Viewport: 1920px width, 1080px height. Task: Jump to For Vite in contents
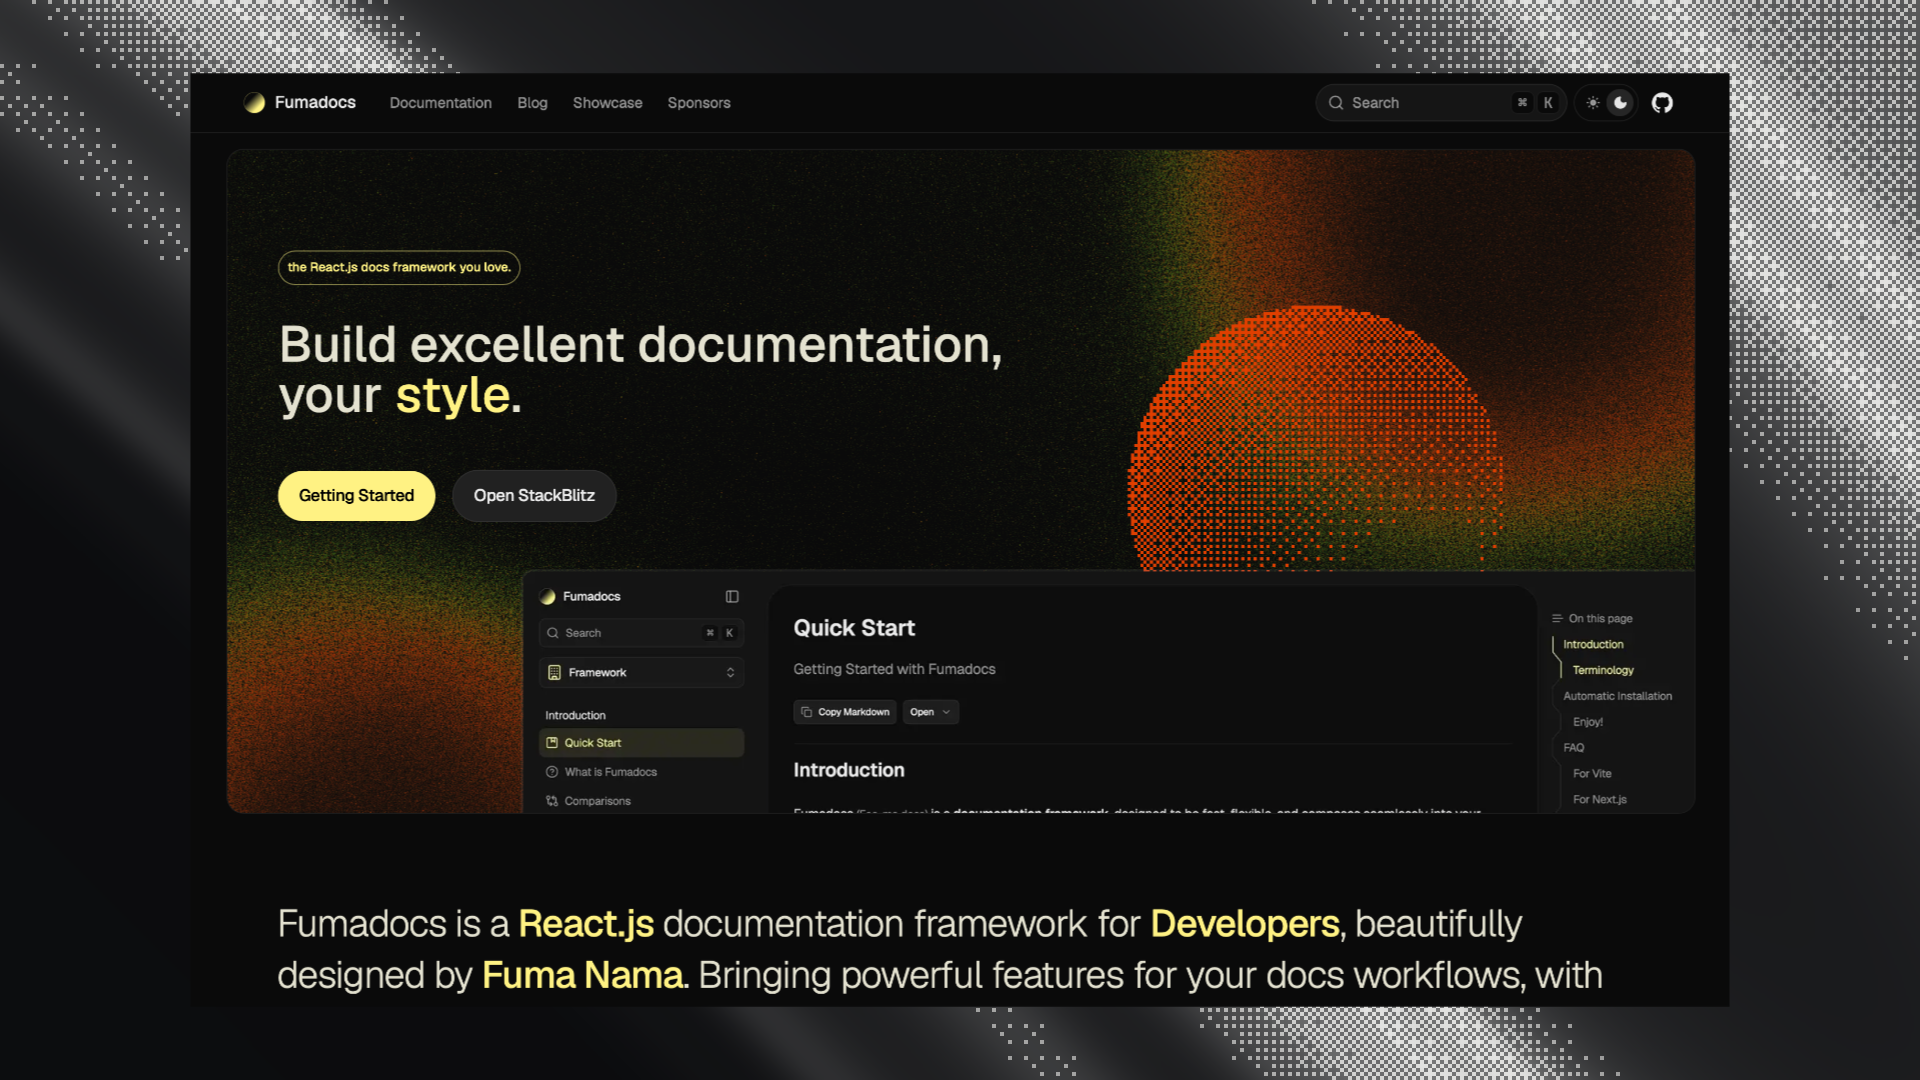pyautogui.click(x=1592, y=775)
